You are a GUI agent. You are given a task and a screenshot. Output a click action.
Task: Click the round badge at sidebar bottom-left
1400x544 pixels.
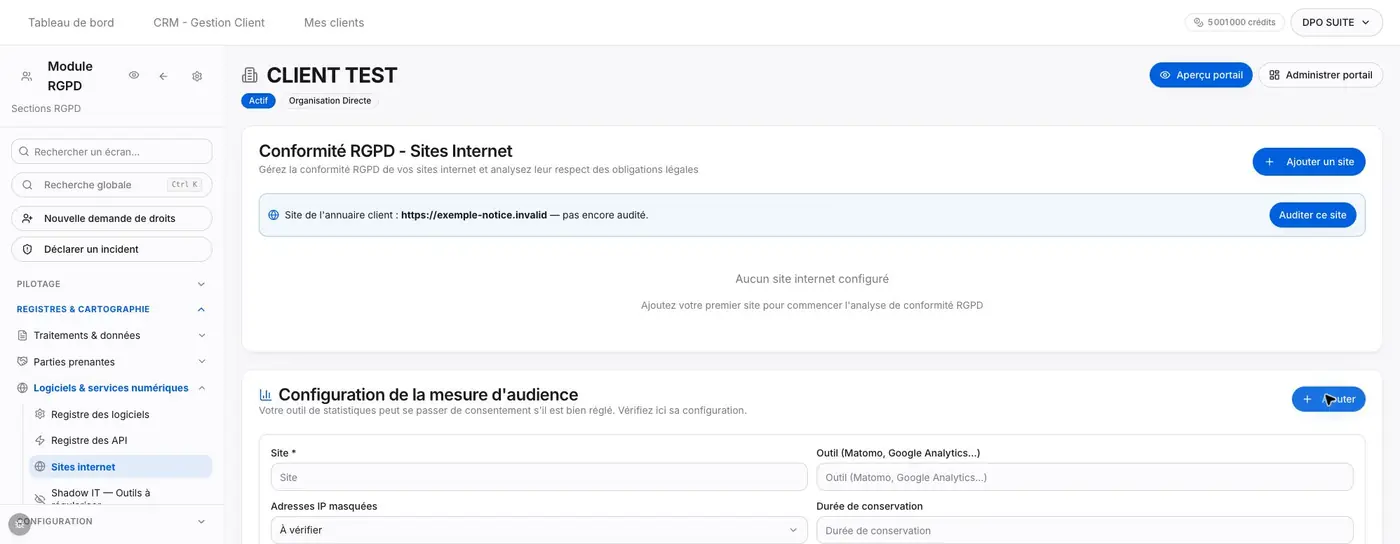click(x=19, y=524)
